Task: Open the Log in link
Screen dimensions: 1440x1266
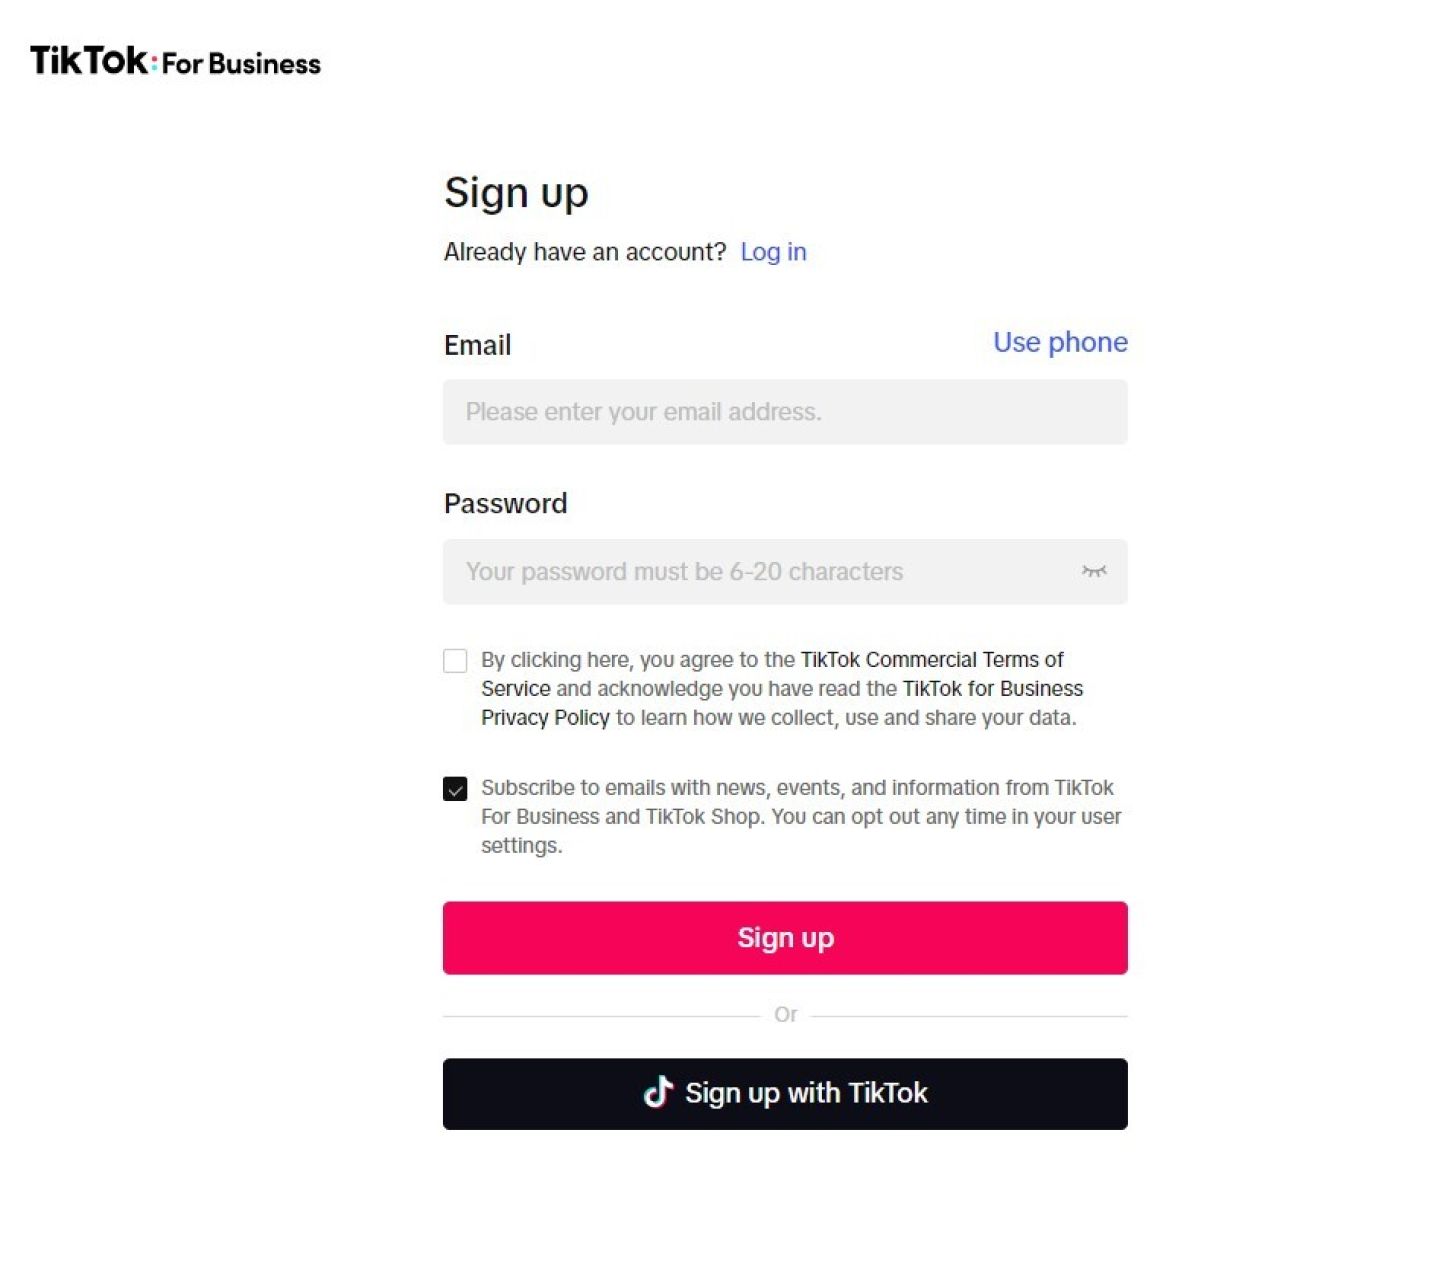Action: [x=773, y=252]
